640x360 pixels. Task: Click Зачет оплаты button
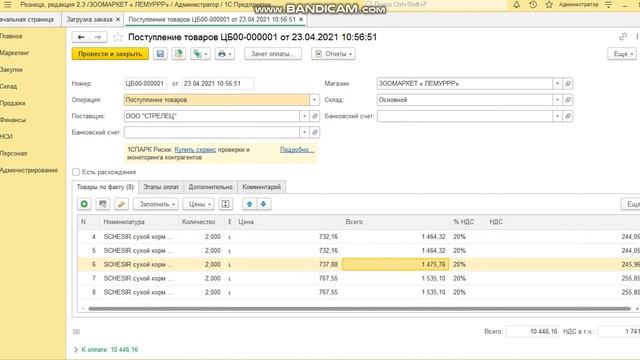tap(273, 54)
